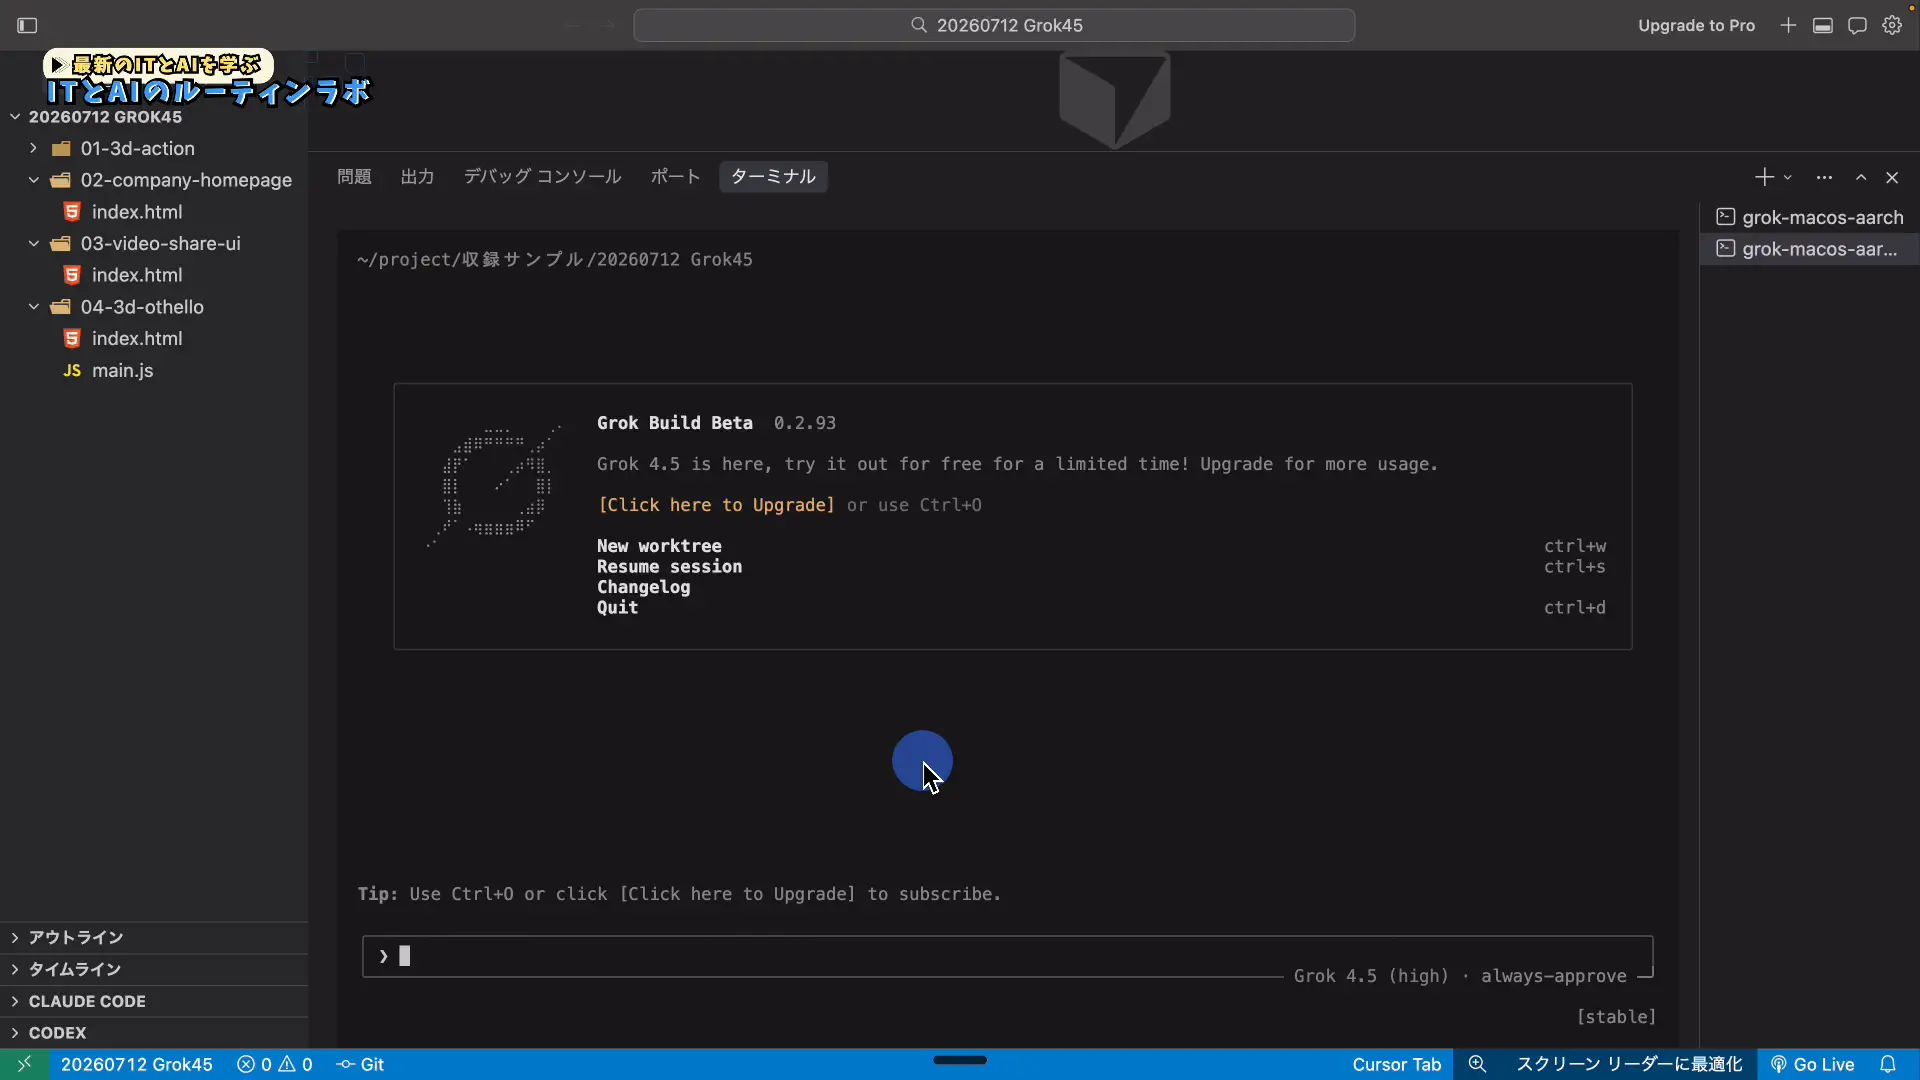Screen dimensions: 1920x1080
Task: Close the terminal panel with X
Action: 1892,177
